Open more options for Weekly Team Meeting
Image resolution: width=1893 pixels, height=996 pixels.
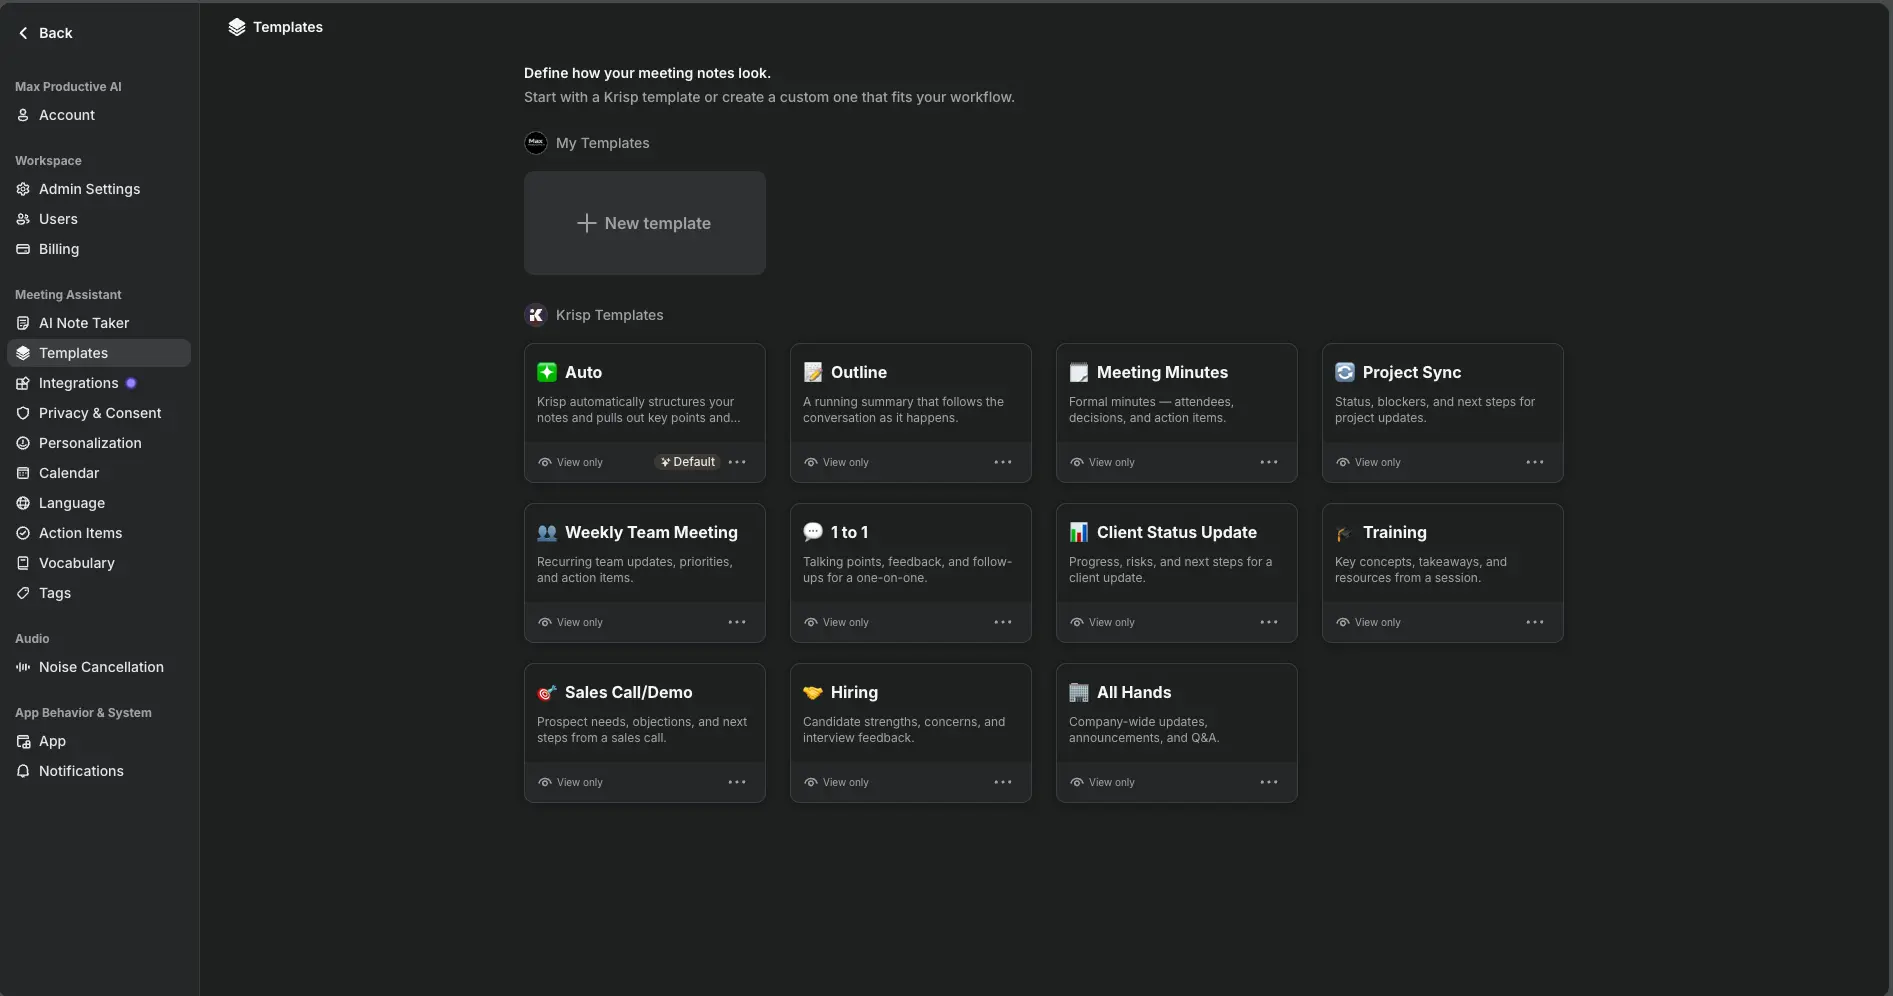click(x=737, y=622)
